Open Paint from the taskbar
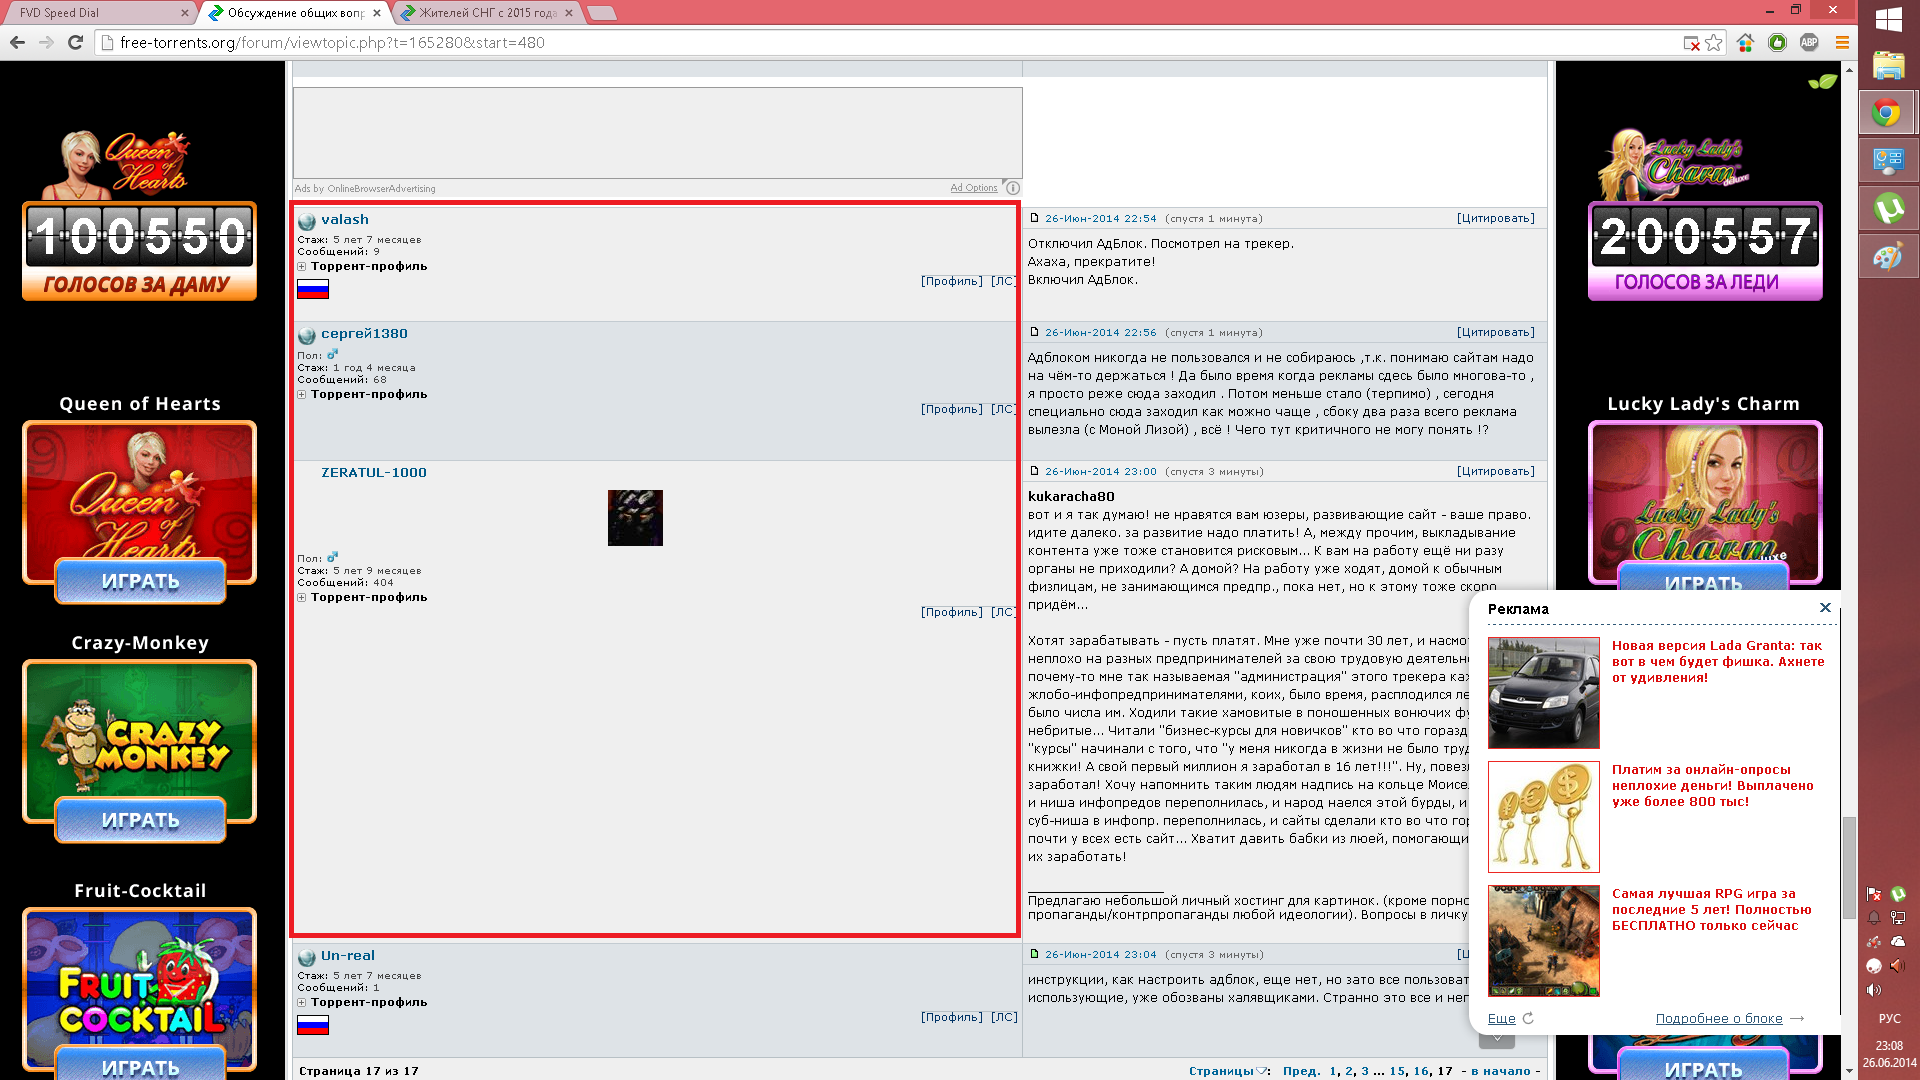This screenshot has width=1920, height=1080. pyautogui.click(x=1887, y=257)
